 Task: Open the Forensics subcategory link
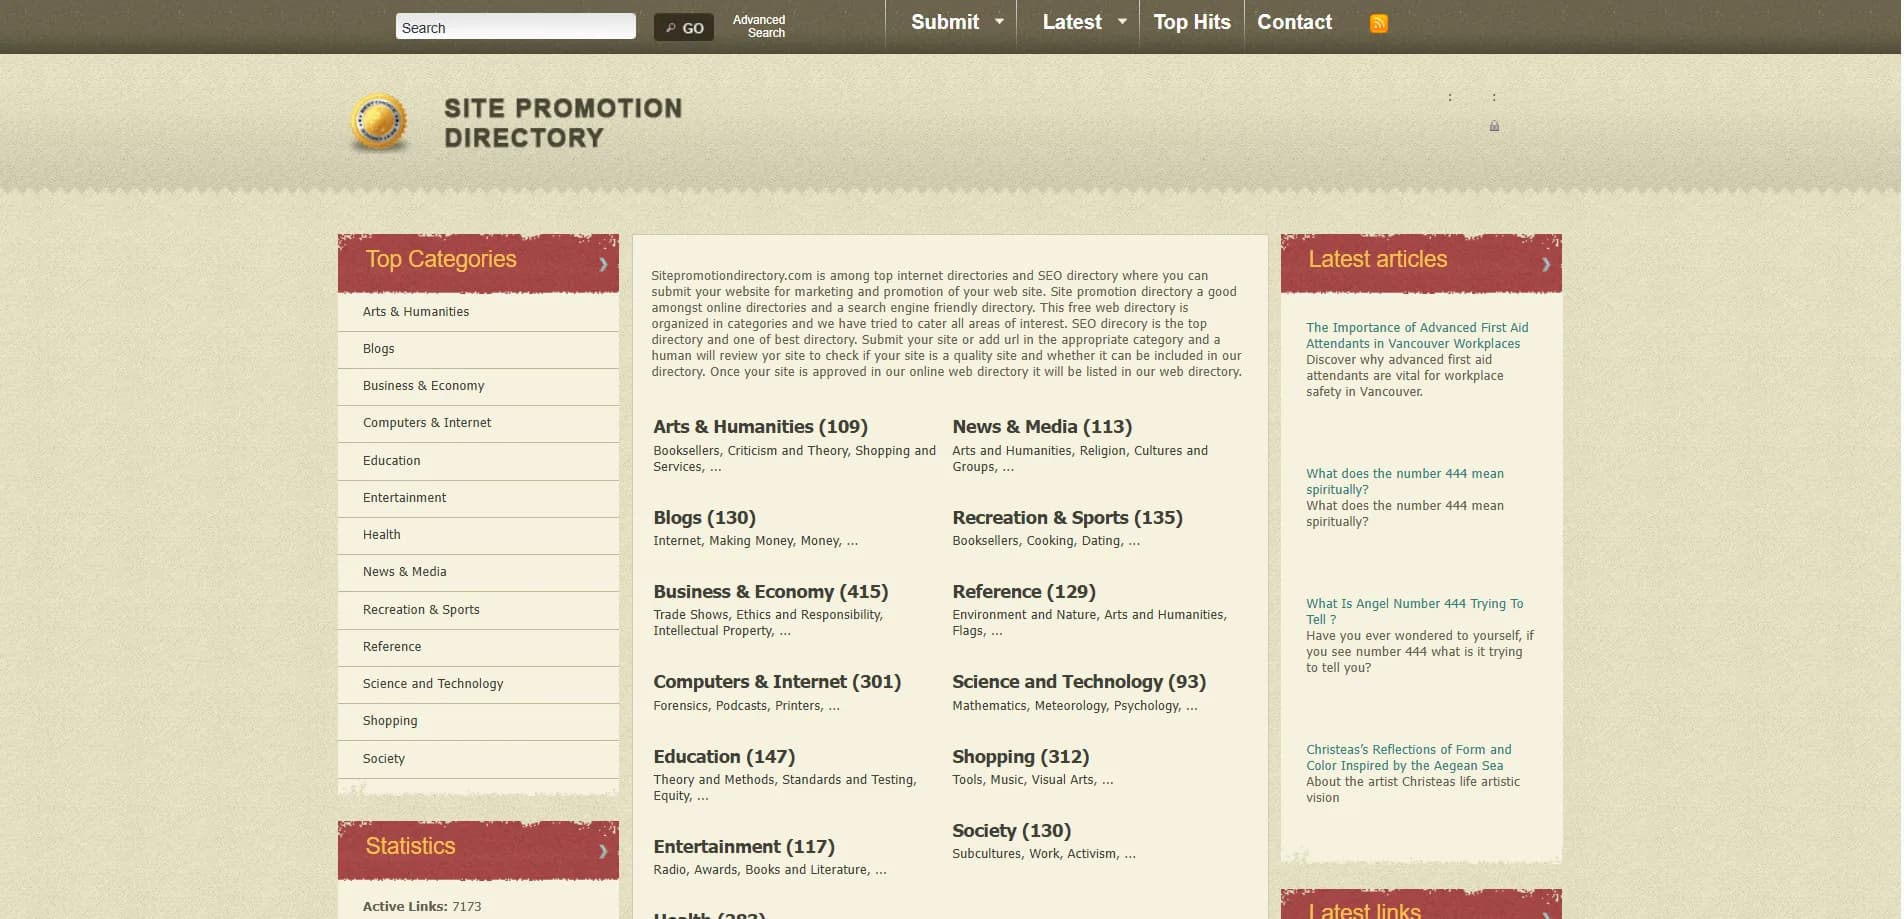[x=680, y=706]
